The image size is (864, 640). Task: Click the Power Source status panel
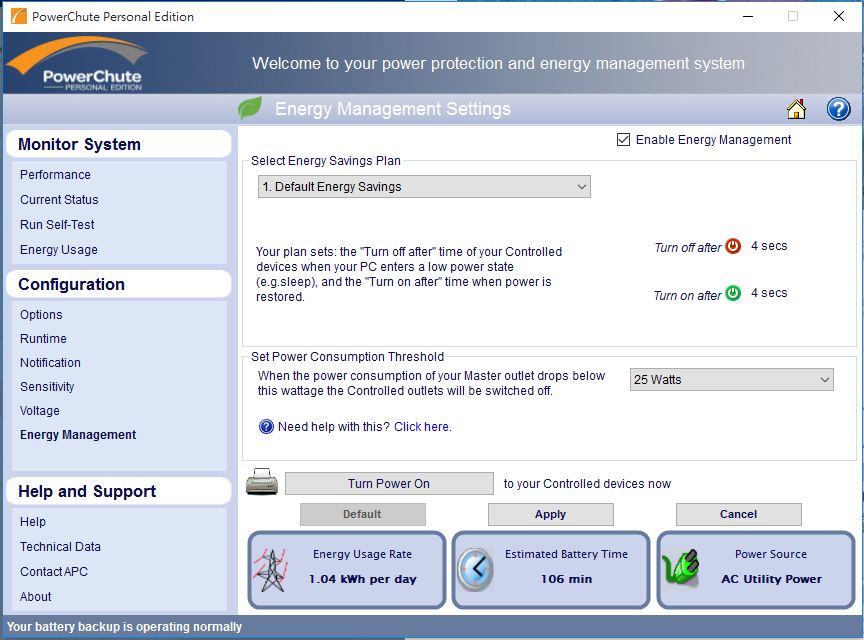tap(756, 570)
